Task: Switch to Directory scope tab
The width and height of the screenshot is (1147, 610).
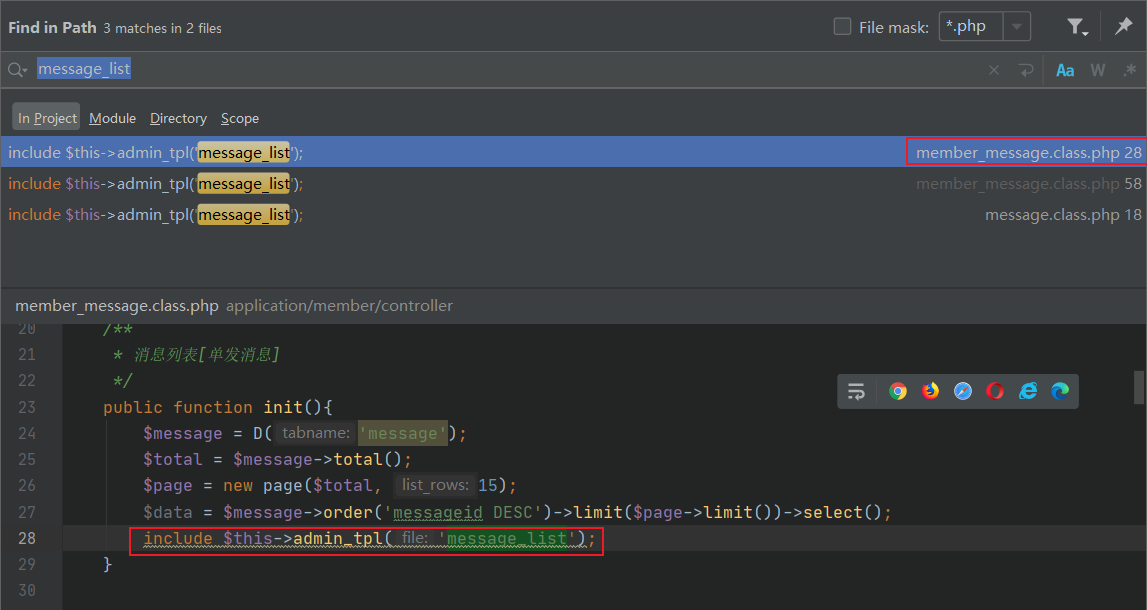Action: tap(178, 118)
